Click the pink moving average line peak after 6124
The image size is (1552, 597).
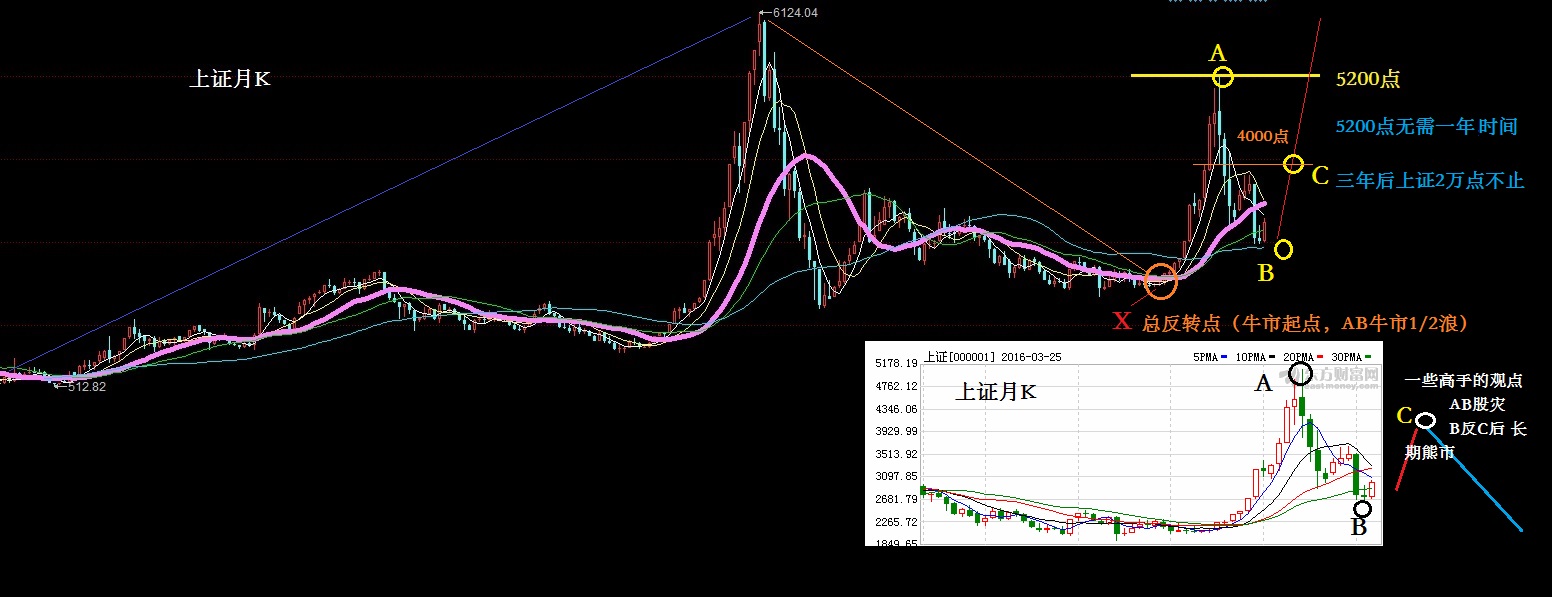(x=805, y=158)
